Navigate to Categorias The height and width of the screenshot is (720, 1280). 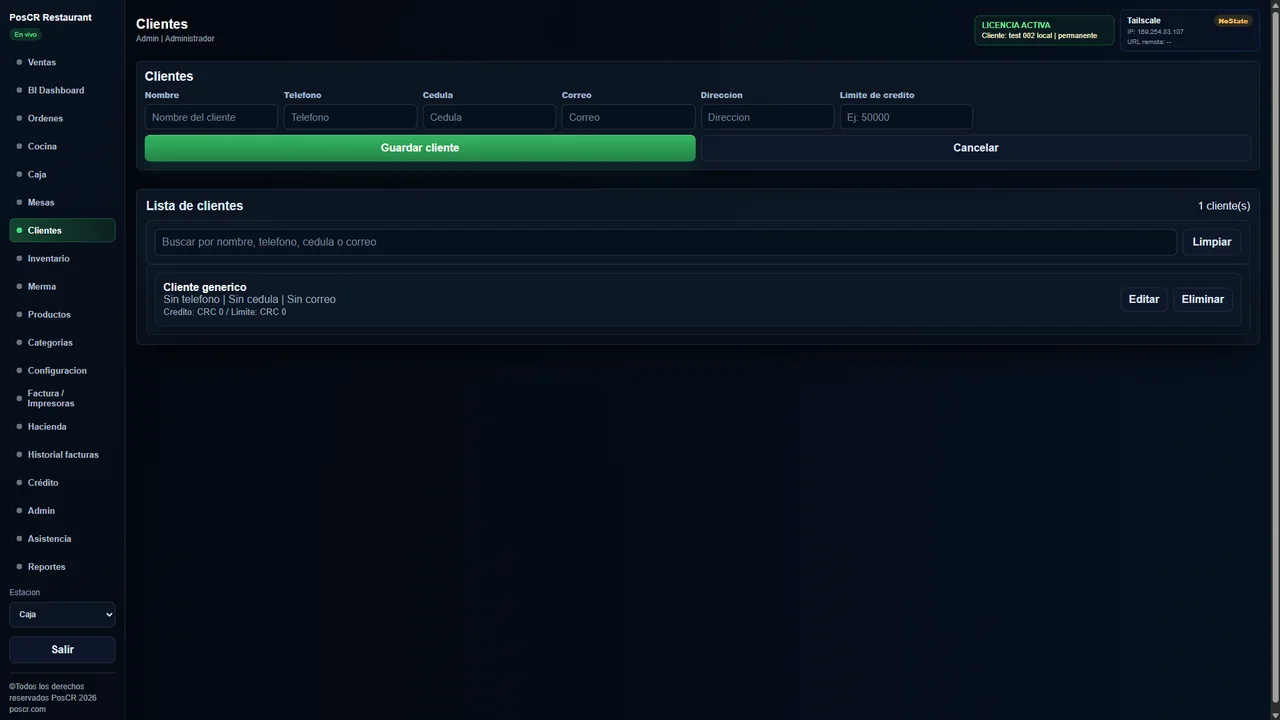pyautogui.click(x=62, y=342)
